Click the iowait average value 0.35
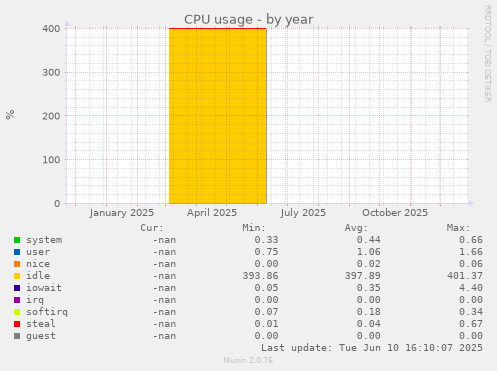 369,288
